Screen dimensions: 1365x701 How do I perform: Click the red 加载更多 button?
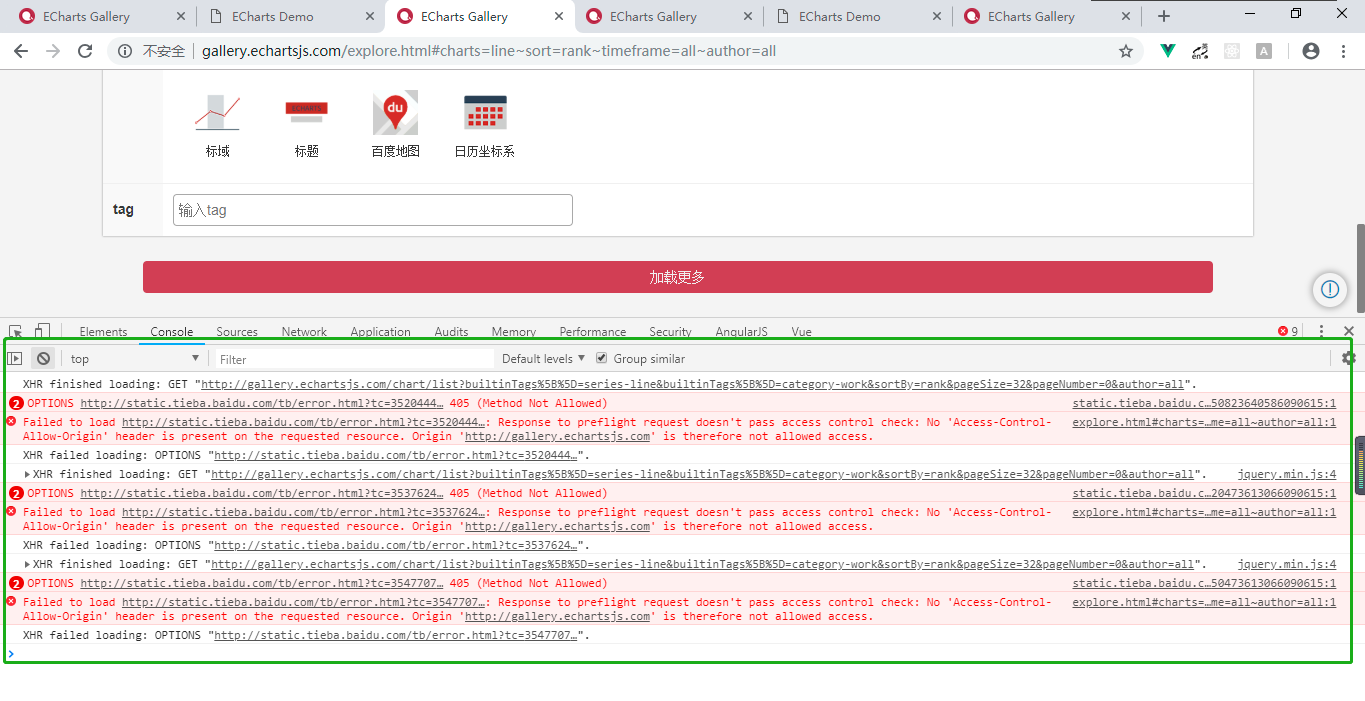677,277
